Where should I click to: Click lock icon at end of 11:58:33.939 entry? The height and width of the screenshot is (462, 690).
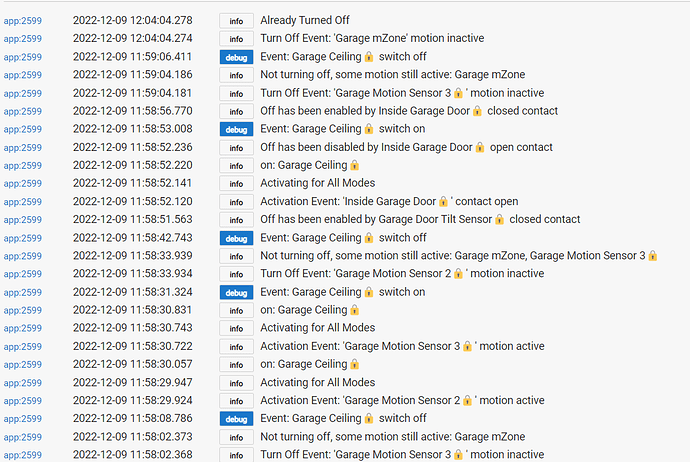click(x=653, y=256)
